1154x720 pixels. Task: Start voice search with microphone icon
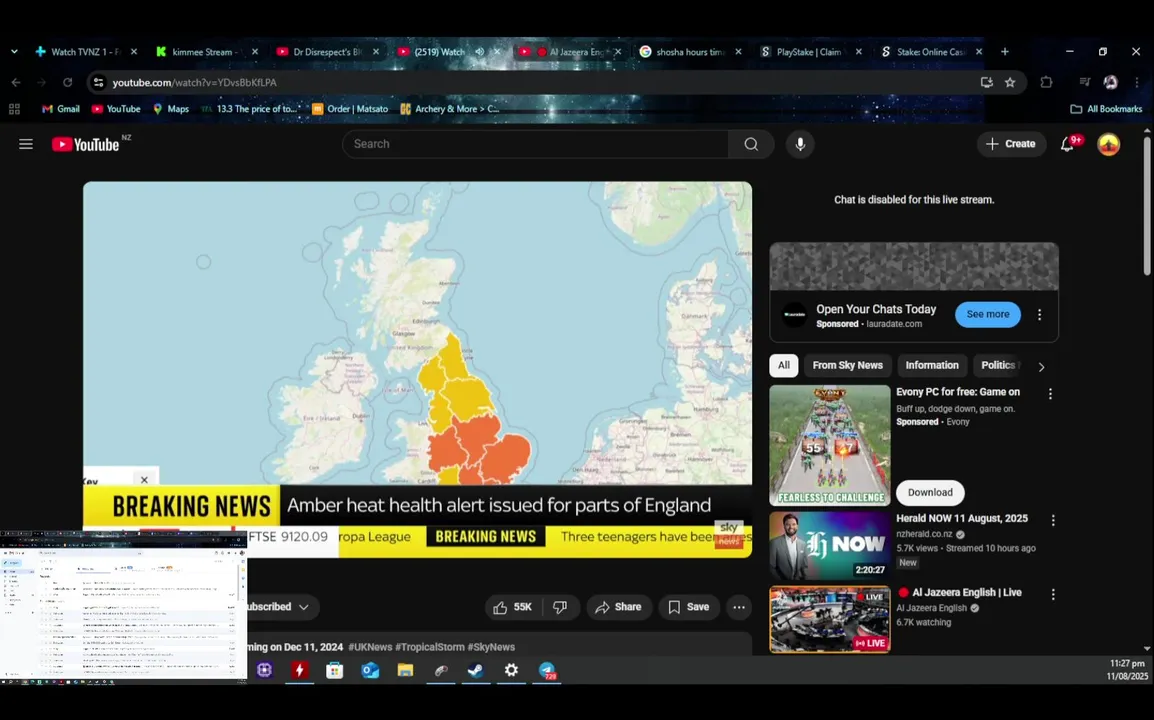[x=800, y=144]
